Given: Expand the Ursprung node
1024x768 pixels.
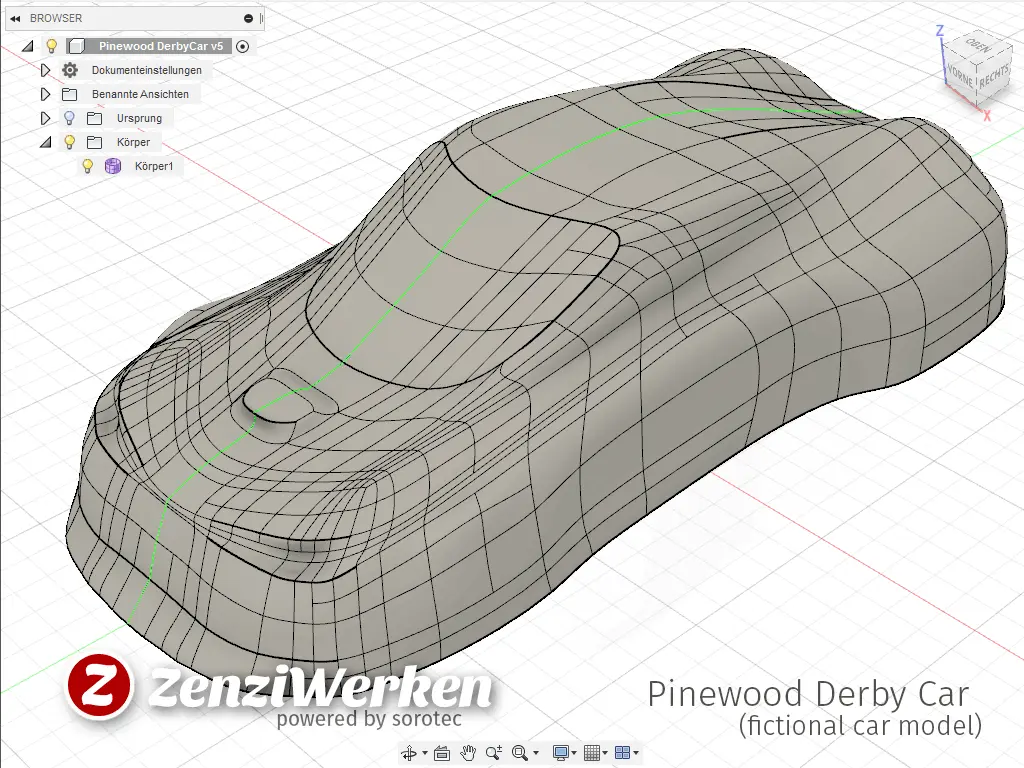Looking at the screenshot, I should pyautogui.click(x=45, y=118).
